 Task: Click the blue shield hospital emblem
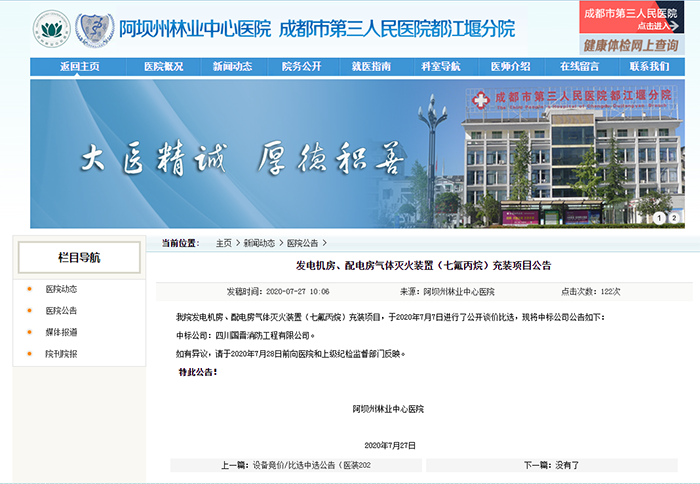94,29
